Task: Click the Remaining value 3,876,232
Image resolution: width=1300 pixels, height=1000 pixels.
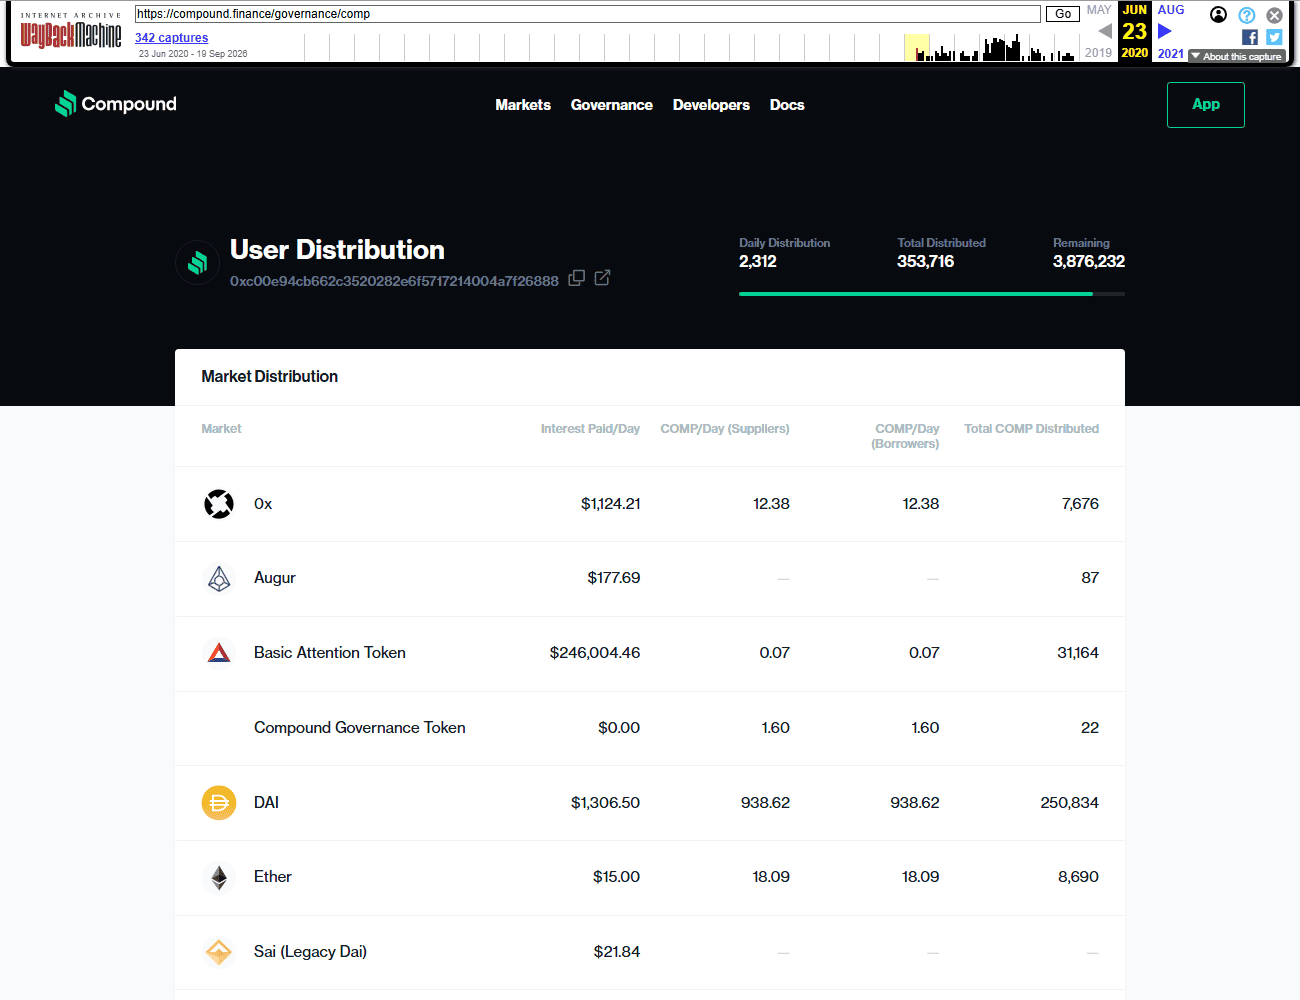Action: click(x=1089, y=262)
